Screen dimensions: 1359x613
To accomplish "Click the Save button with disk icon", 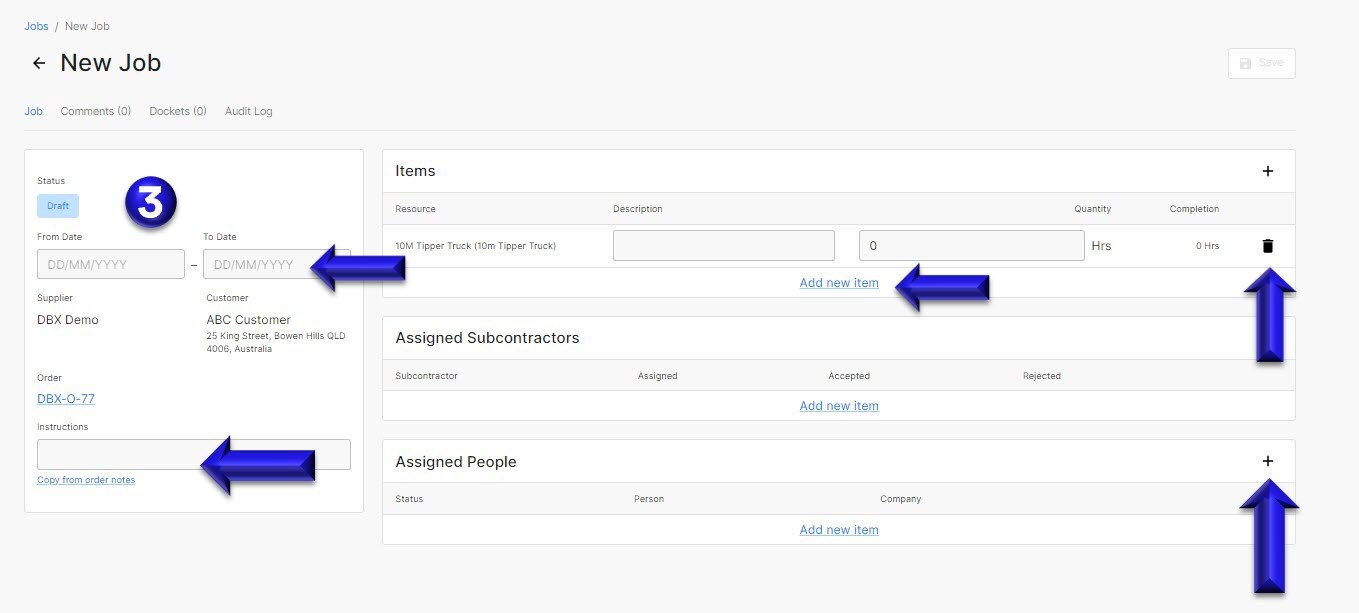I will click(x=1261, y=62).
